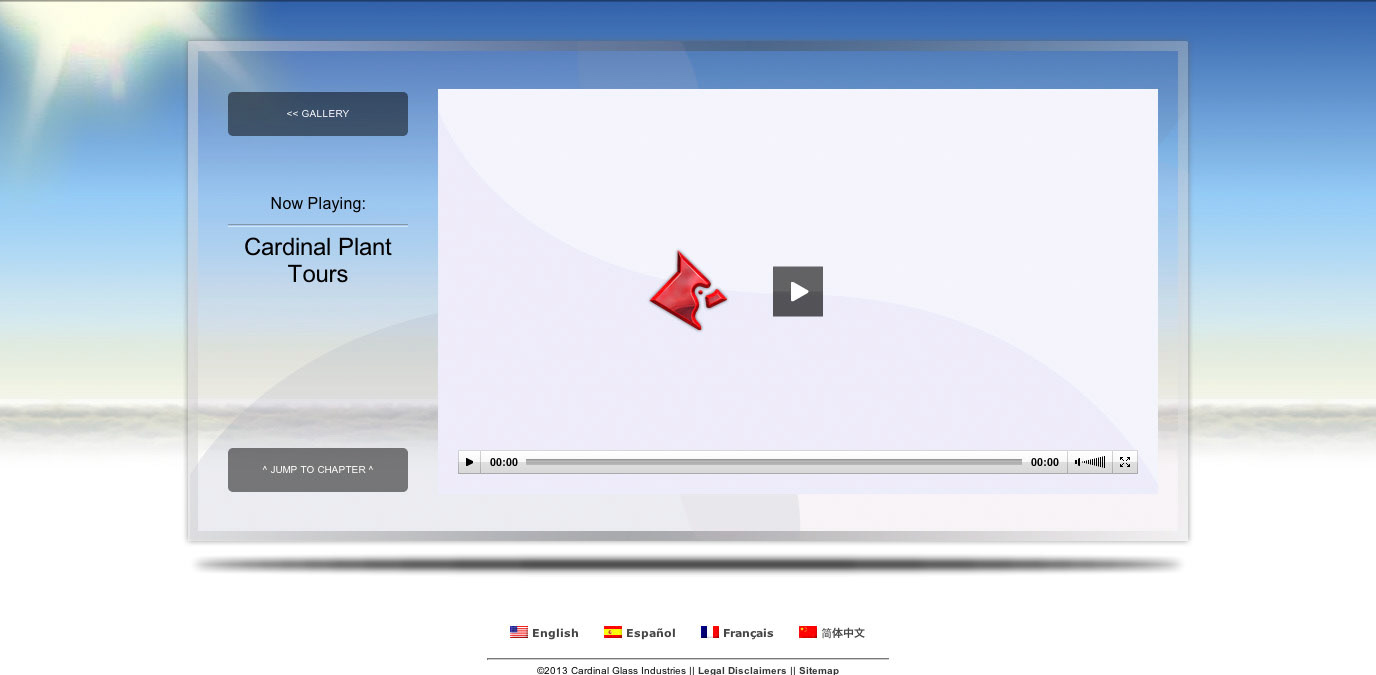
Task: Click the large center play button overlay
Action: point(798,291)
